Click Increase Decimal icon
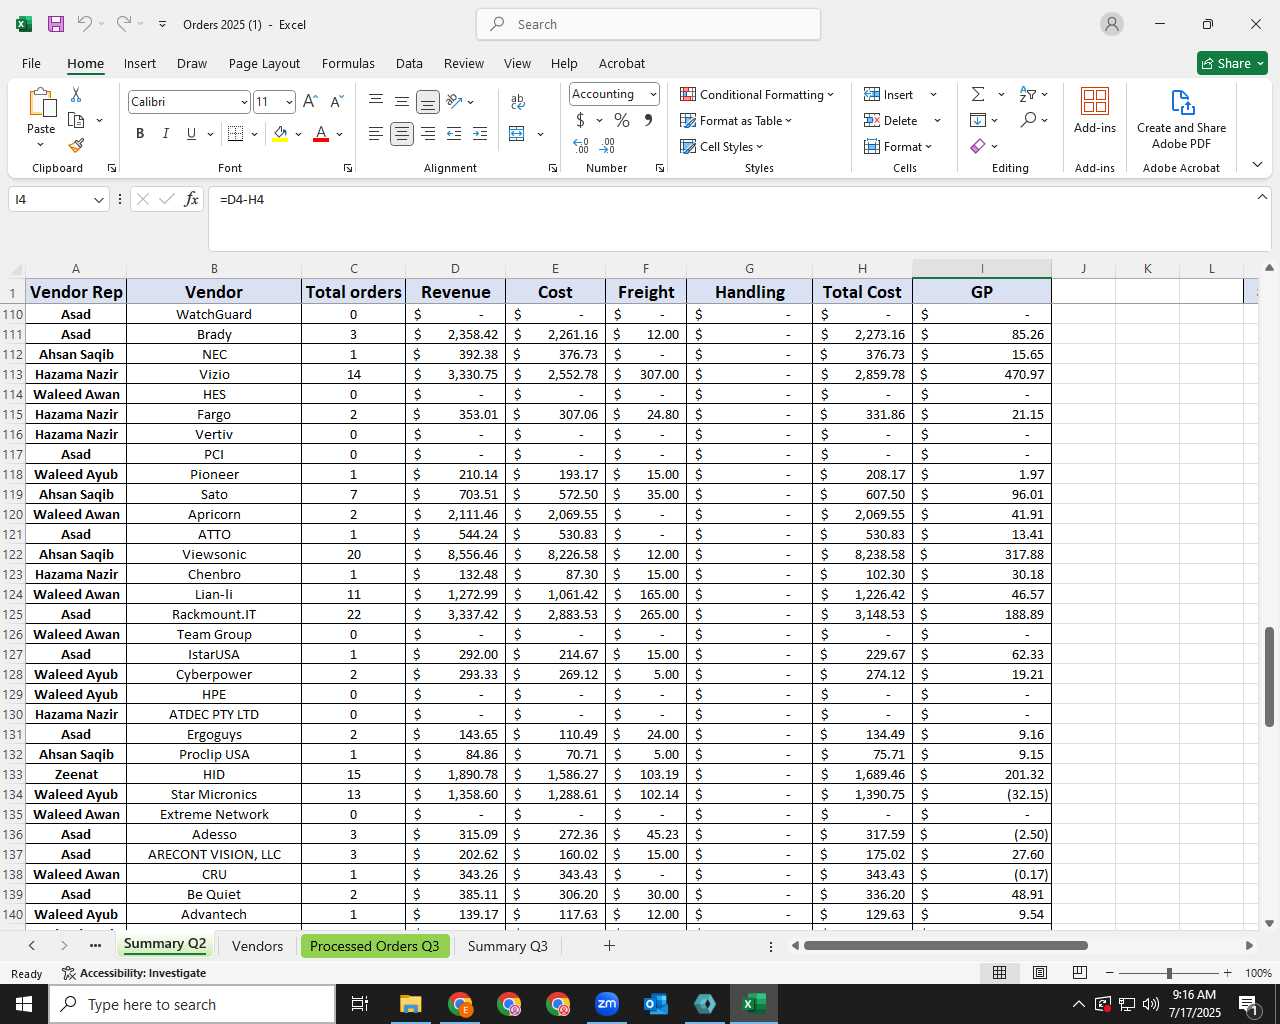Image resolution: width=1280 pixels, height=1024 pixels. click(581, 146)
